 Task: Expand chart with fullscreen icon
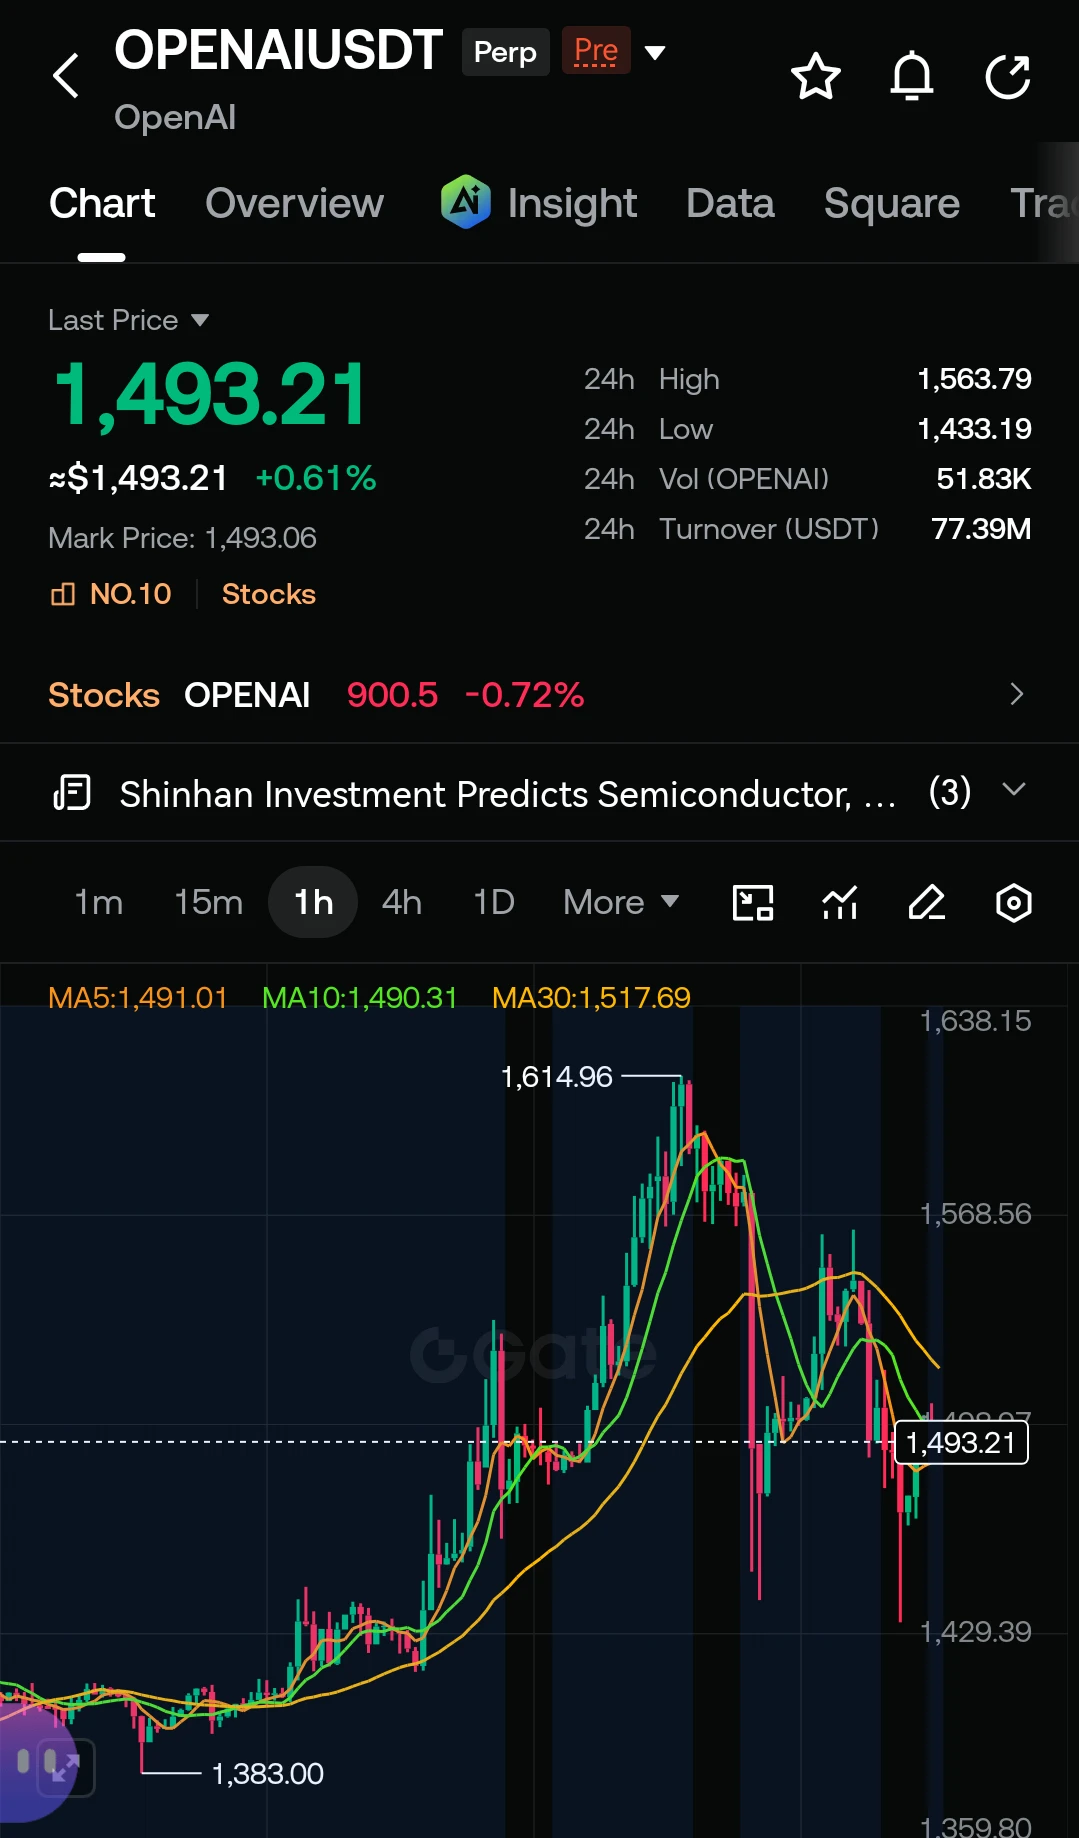pyautogui.click(x=66, y=1766)
